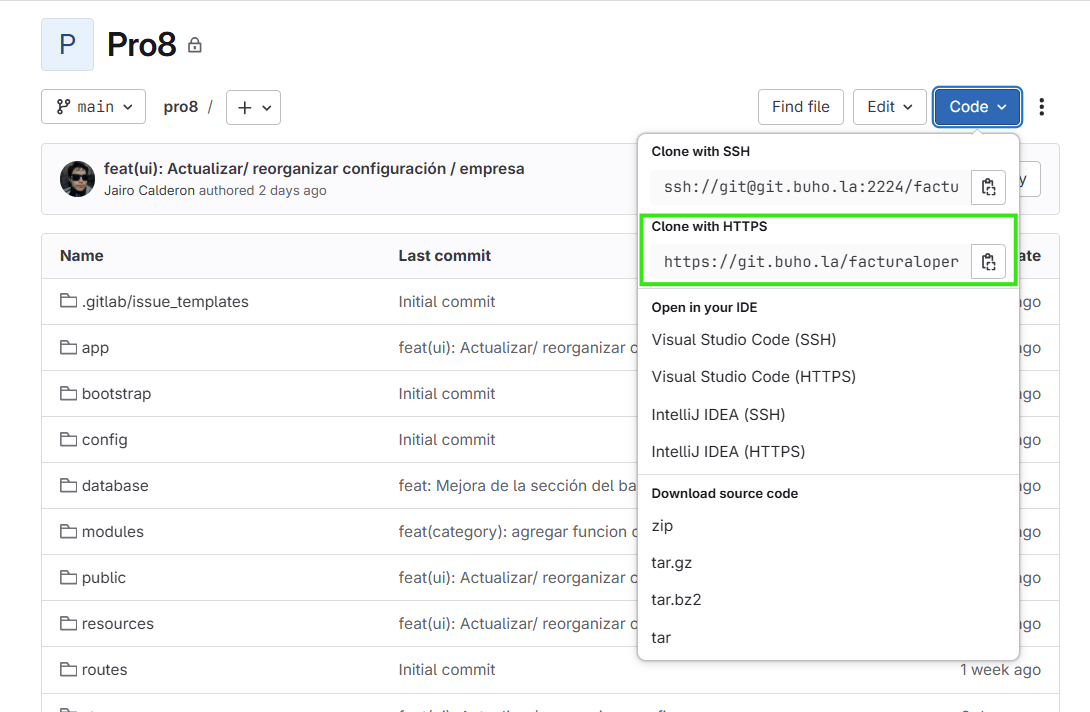The image size is (1090, 712).
Task: Click Jairo Calderon's profile avatar
Action: click(x=77, y=179)
